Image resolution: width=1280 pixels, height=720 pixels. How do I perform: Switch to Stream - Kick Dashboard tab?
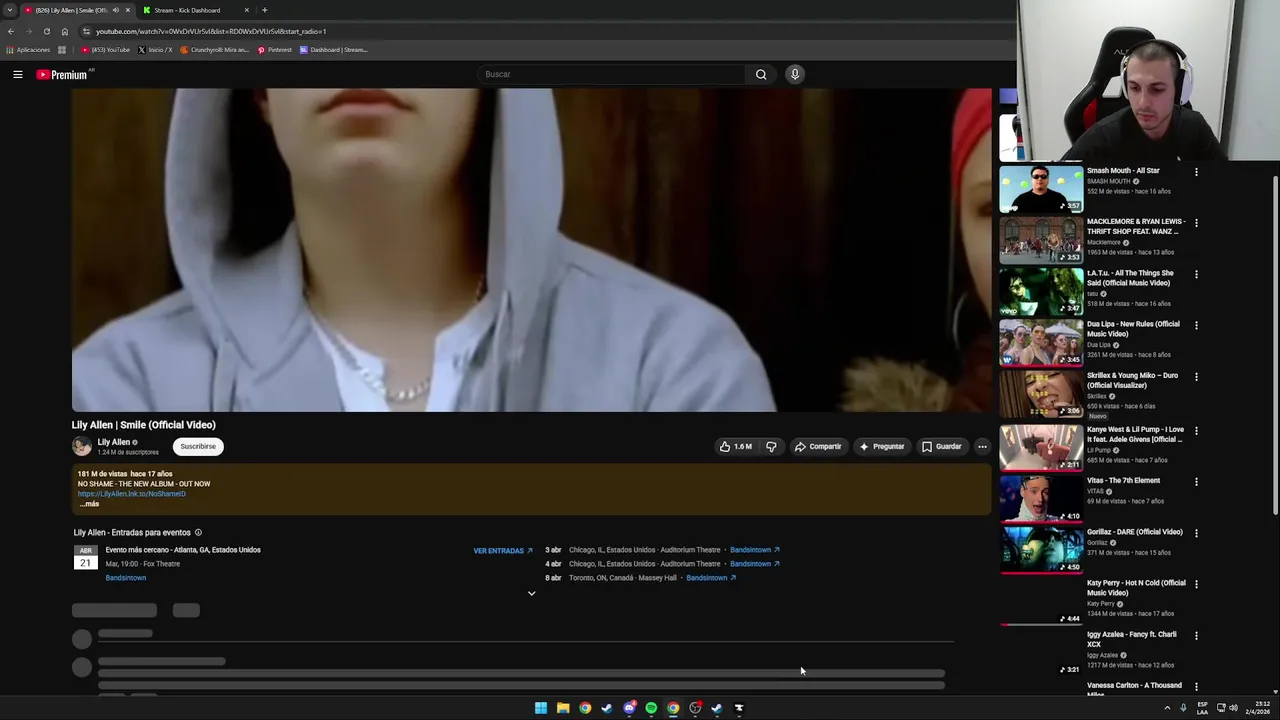(187, 10)
